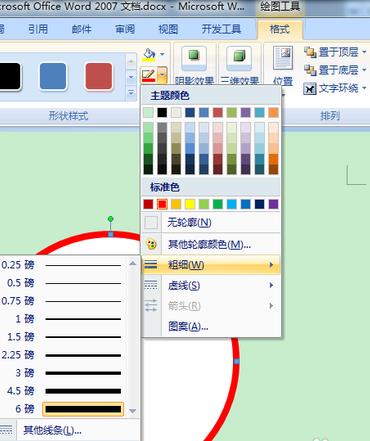The image size is (370, 441).
Task: Click the palette icon beside 其他轮廓颜色
Action: pyautogui.click(x=151, y=245)
